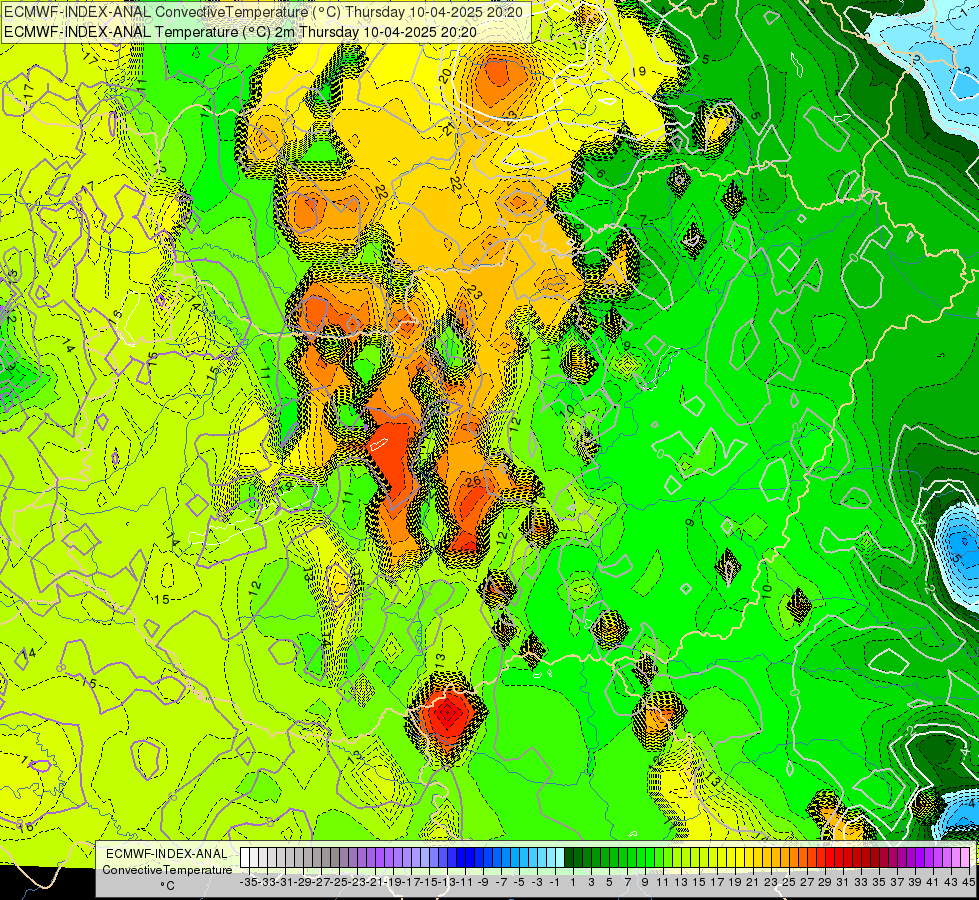979x900 pixels.
Task: Click the '26' contour label on the map
Action: coord(473,480)
